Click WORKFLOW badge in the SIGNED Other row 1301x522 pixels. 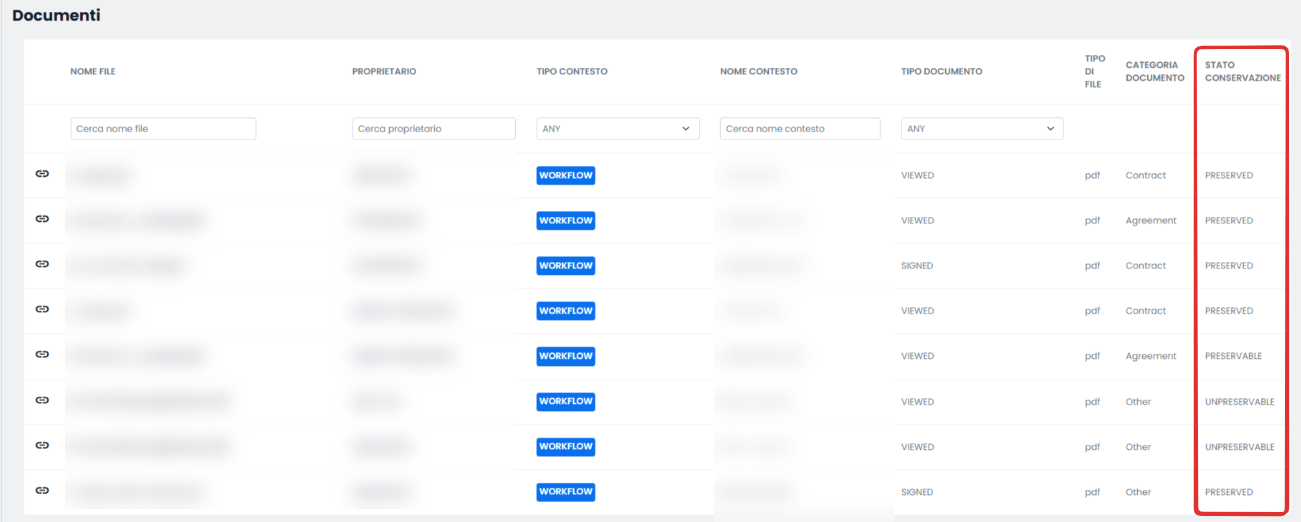pyautogui.click(x=566, y=492)
